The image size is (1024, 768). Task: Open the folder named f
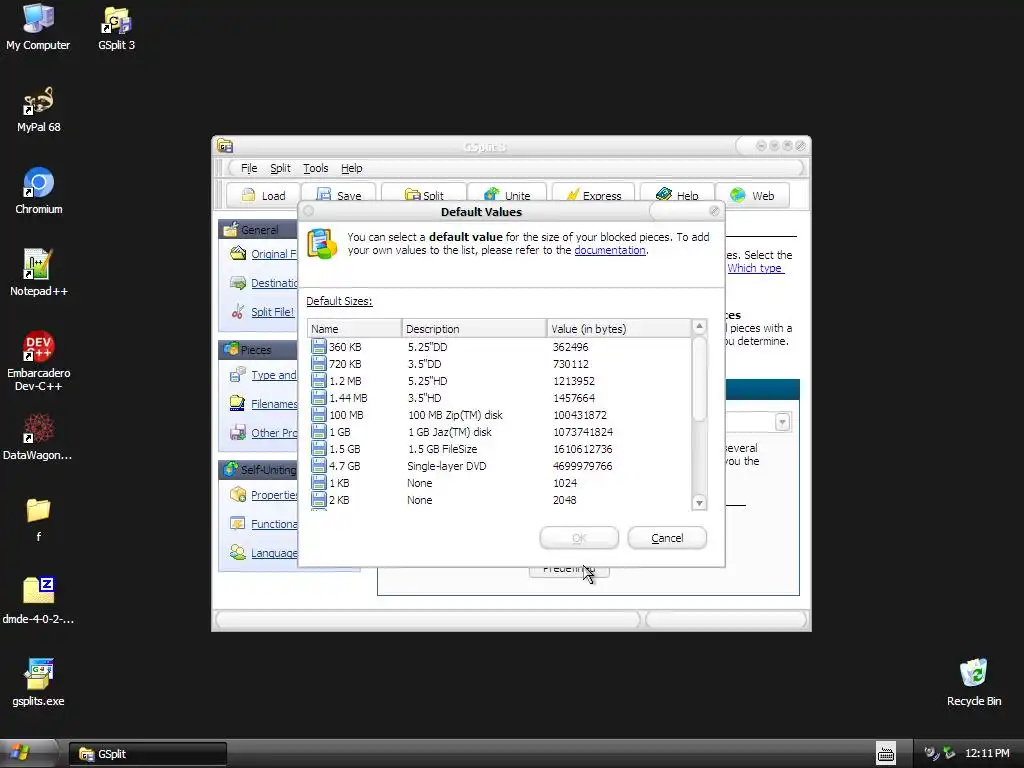39,519
